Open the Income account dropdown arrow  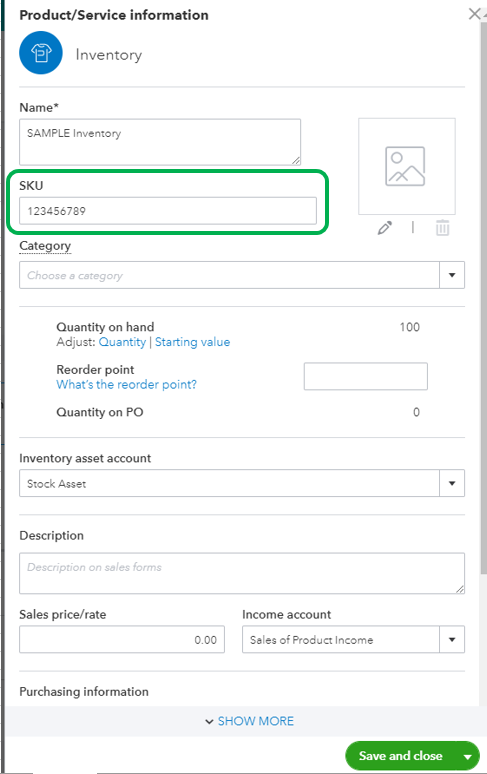point(452,639)
